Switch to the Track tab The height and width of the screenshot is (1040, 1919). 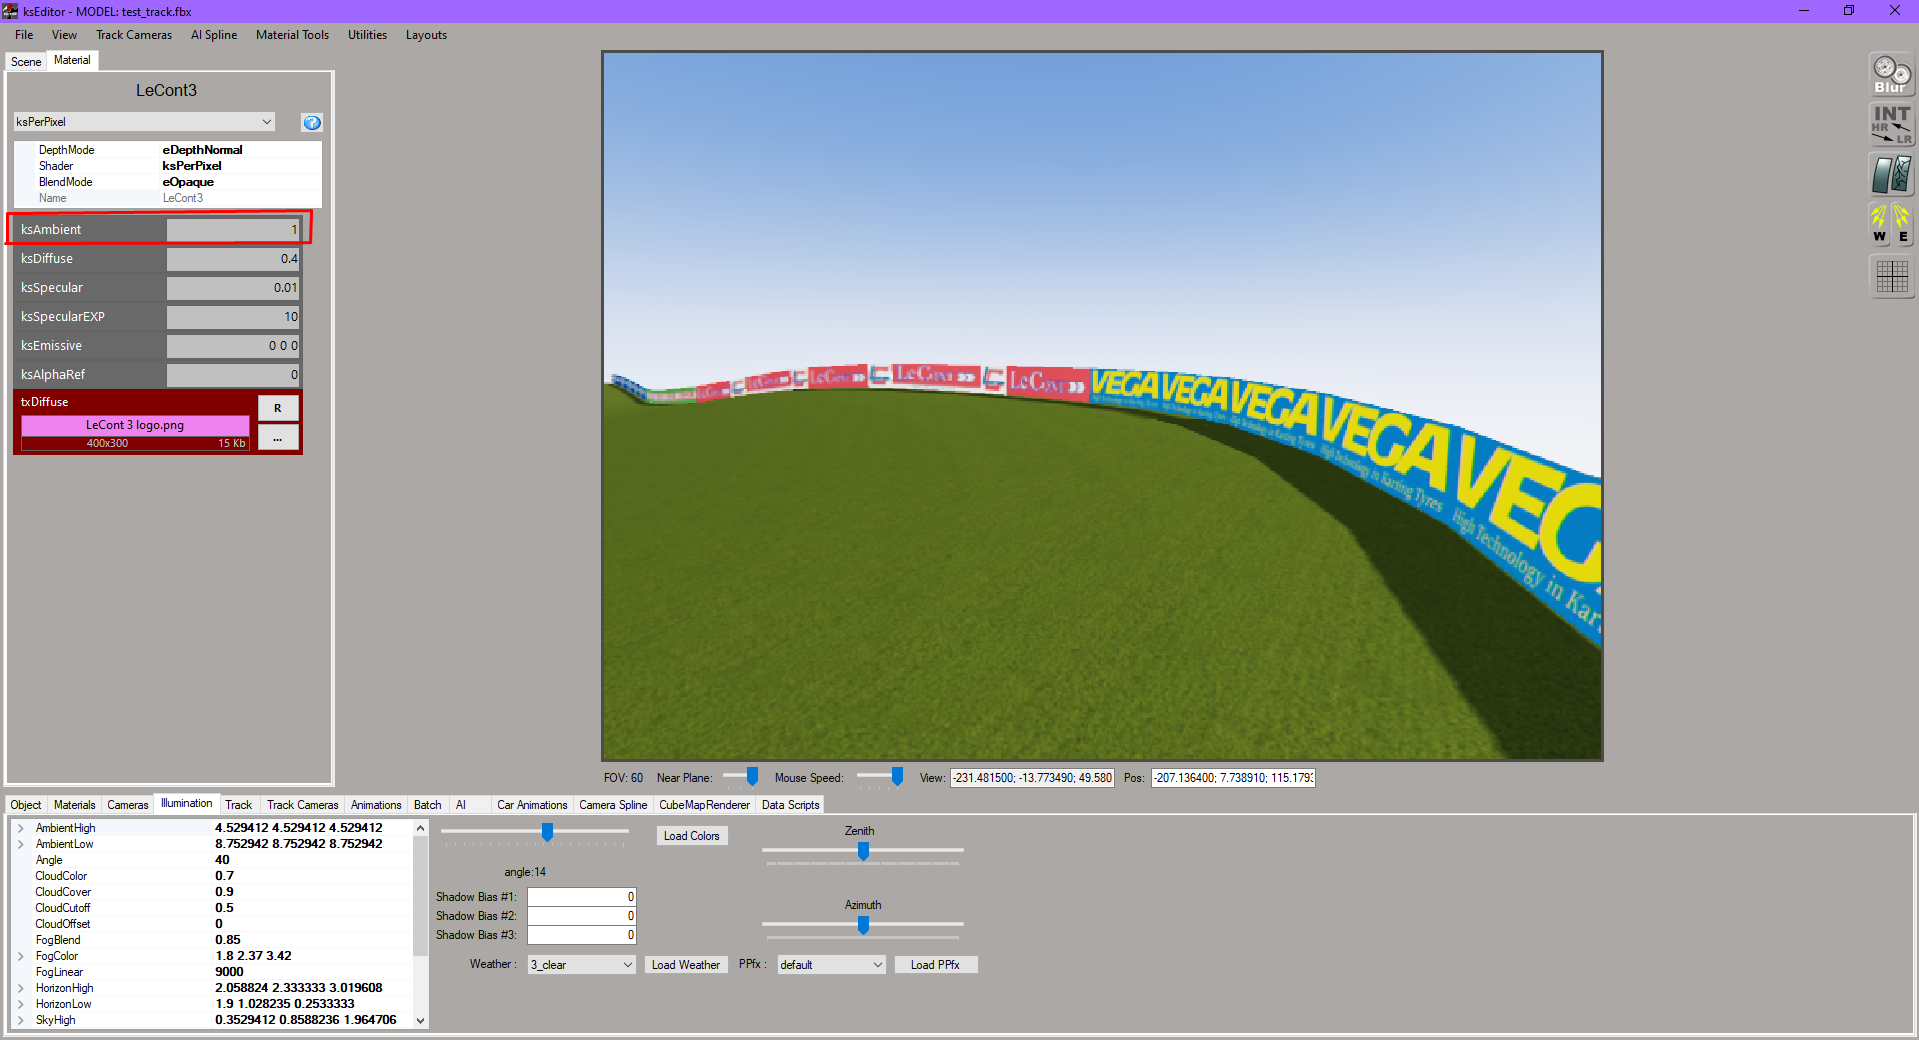239,805
